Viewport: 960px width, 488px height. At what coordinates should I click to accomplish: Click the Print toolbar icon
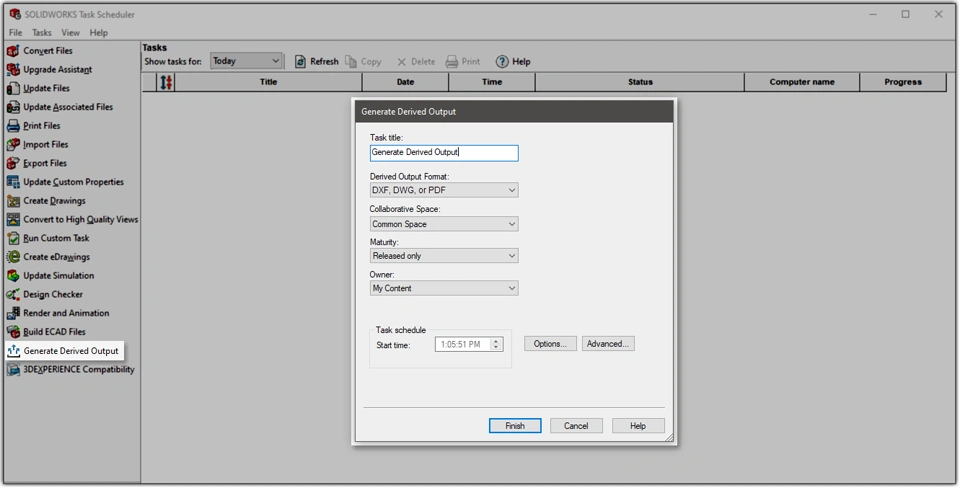(x=452, y=61)
